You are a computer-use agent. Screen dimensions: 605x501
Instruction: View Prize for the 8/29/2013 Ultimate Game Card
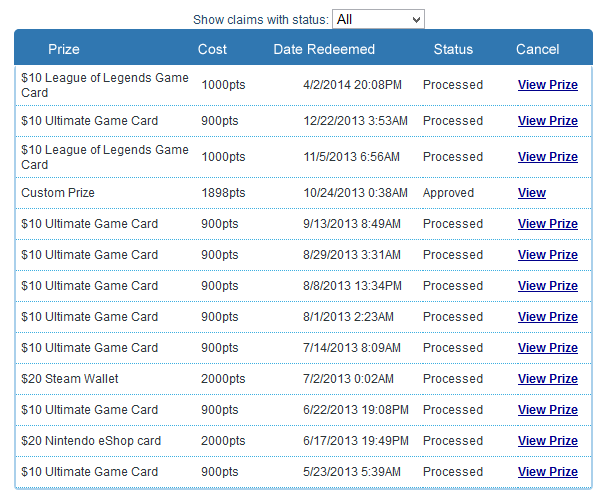(548, 255)
